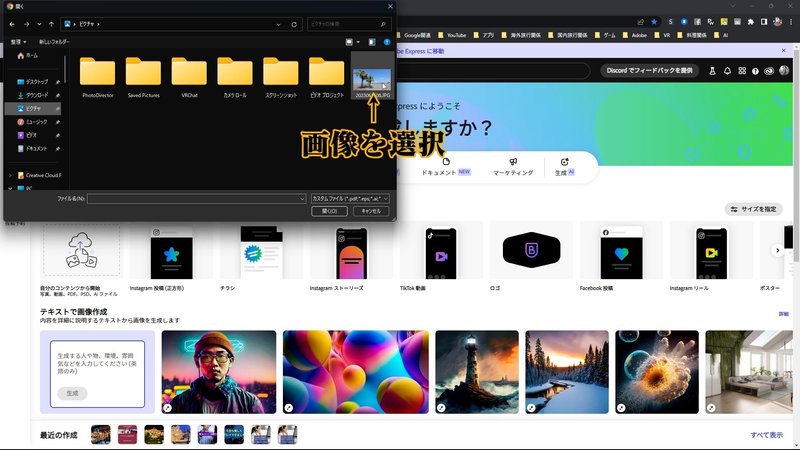Viewport: 800px width, 450px height.
Task: Expand the Creative Cloud Files tree node
Action: click(x=10, y=175)
